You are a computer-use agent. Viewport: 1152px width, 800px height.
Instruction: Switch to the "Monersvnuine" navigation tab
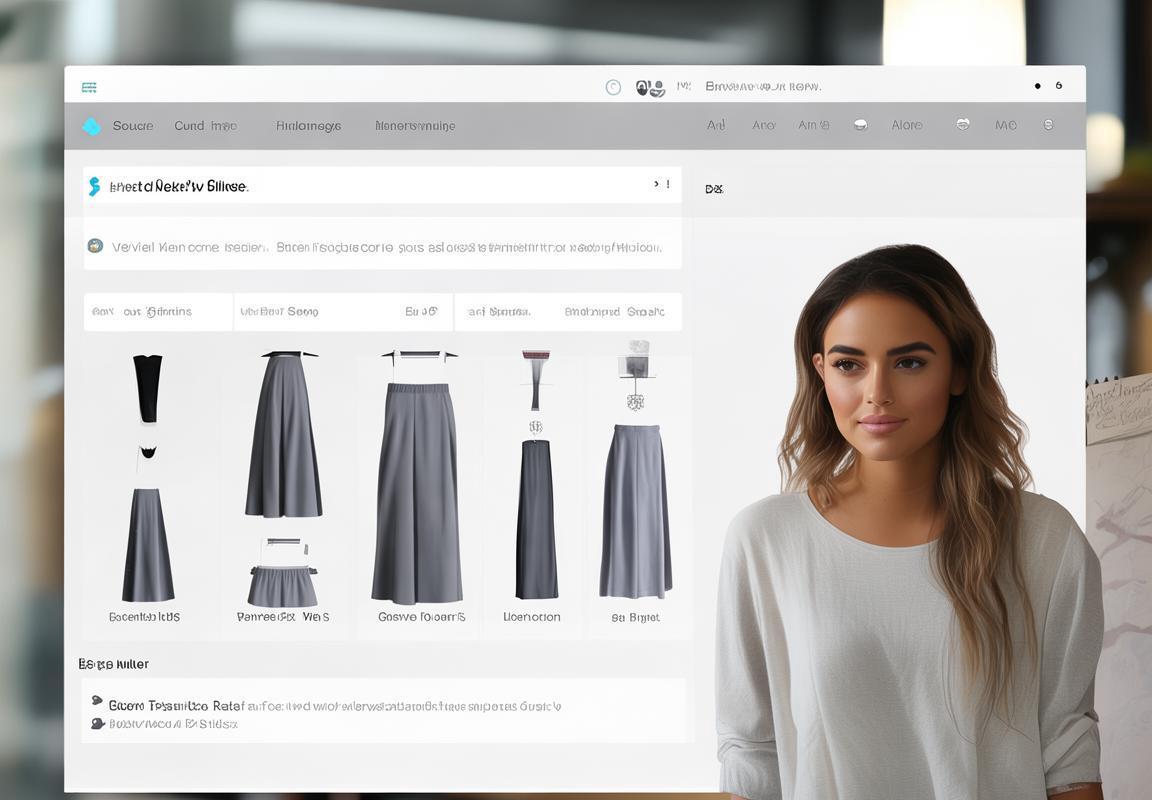pyautogui.click(x=415, y=126)
